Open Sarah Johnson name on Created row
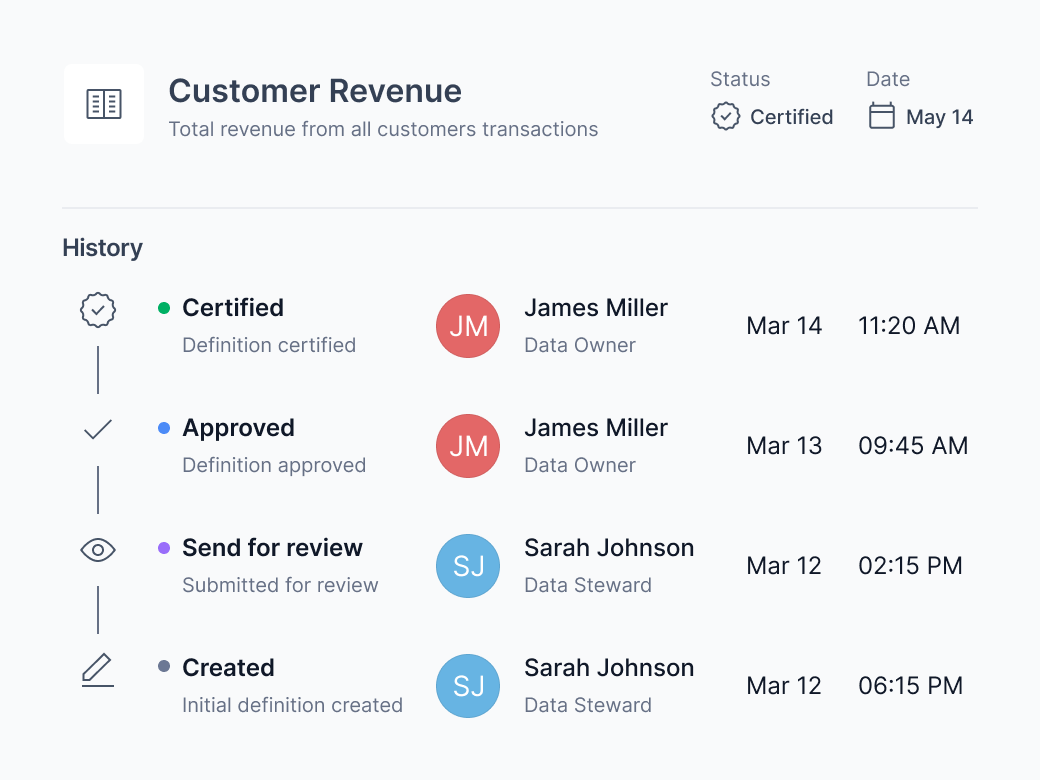 click(x=609, y=668)
